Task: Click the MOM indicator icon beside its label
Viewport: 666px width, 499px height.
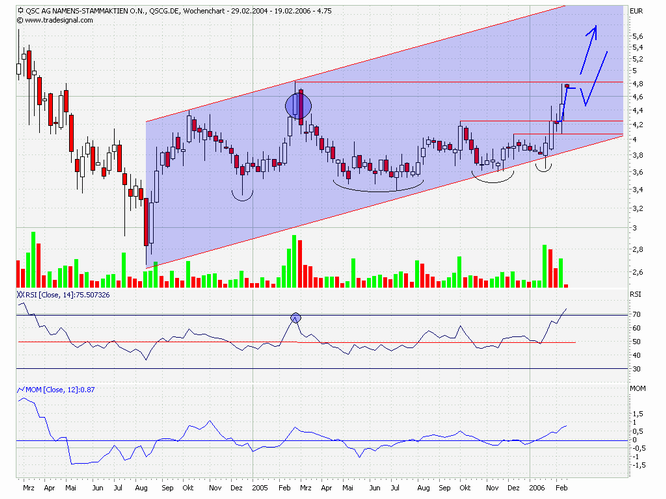Action: pos(21,389)
